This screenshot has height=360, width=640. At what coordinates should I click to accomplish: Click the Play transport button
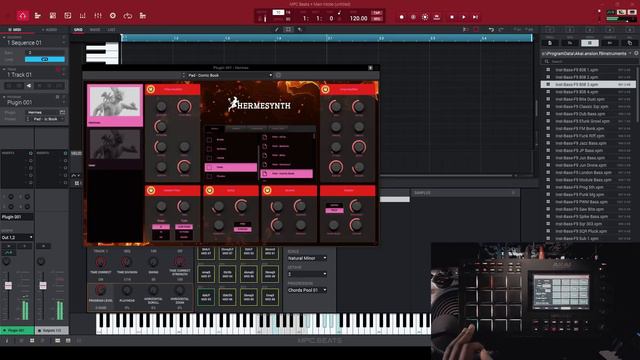pyautogui.click(x=464, y=17)
